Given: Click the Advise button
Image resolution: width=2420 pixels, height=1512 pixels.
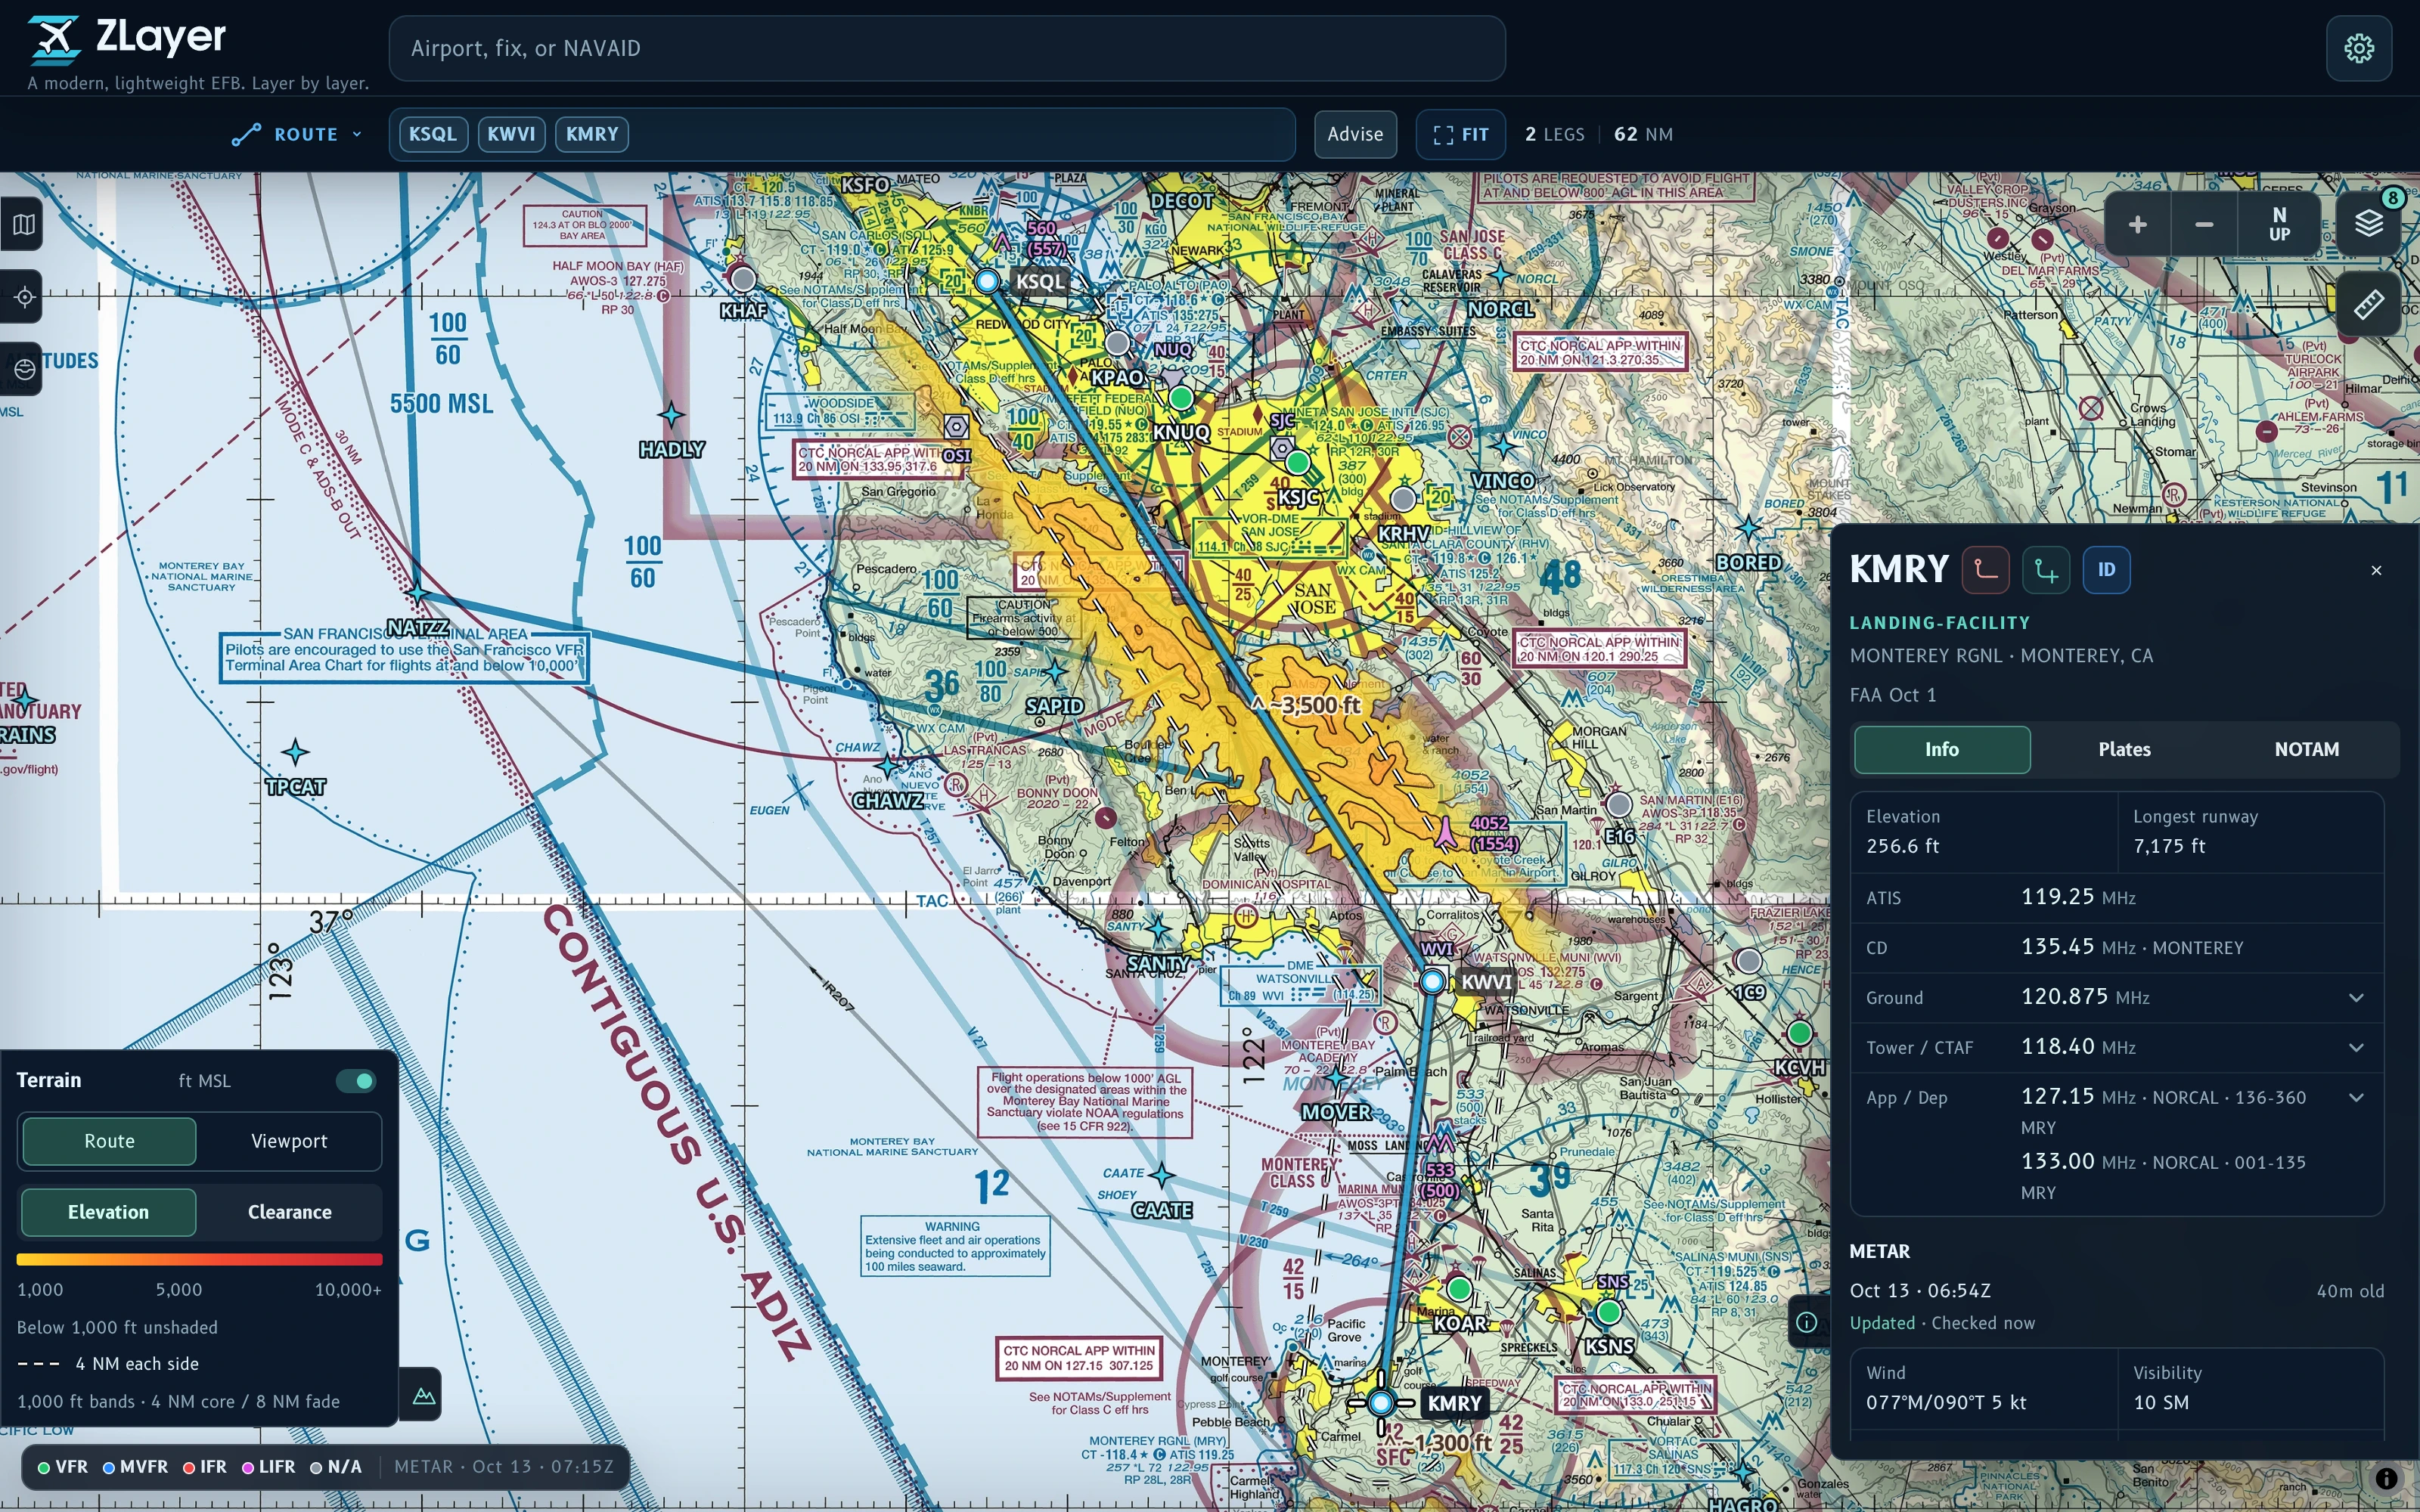Looking at the screenshot, I should pyautogui.click(x=1355, y=134).
